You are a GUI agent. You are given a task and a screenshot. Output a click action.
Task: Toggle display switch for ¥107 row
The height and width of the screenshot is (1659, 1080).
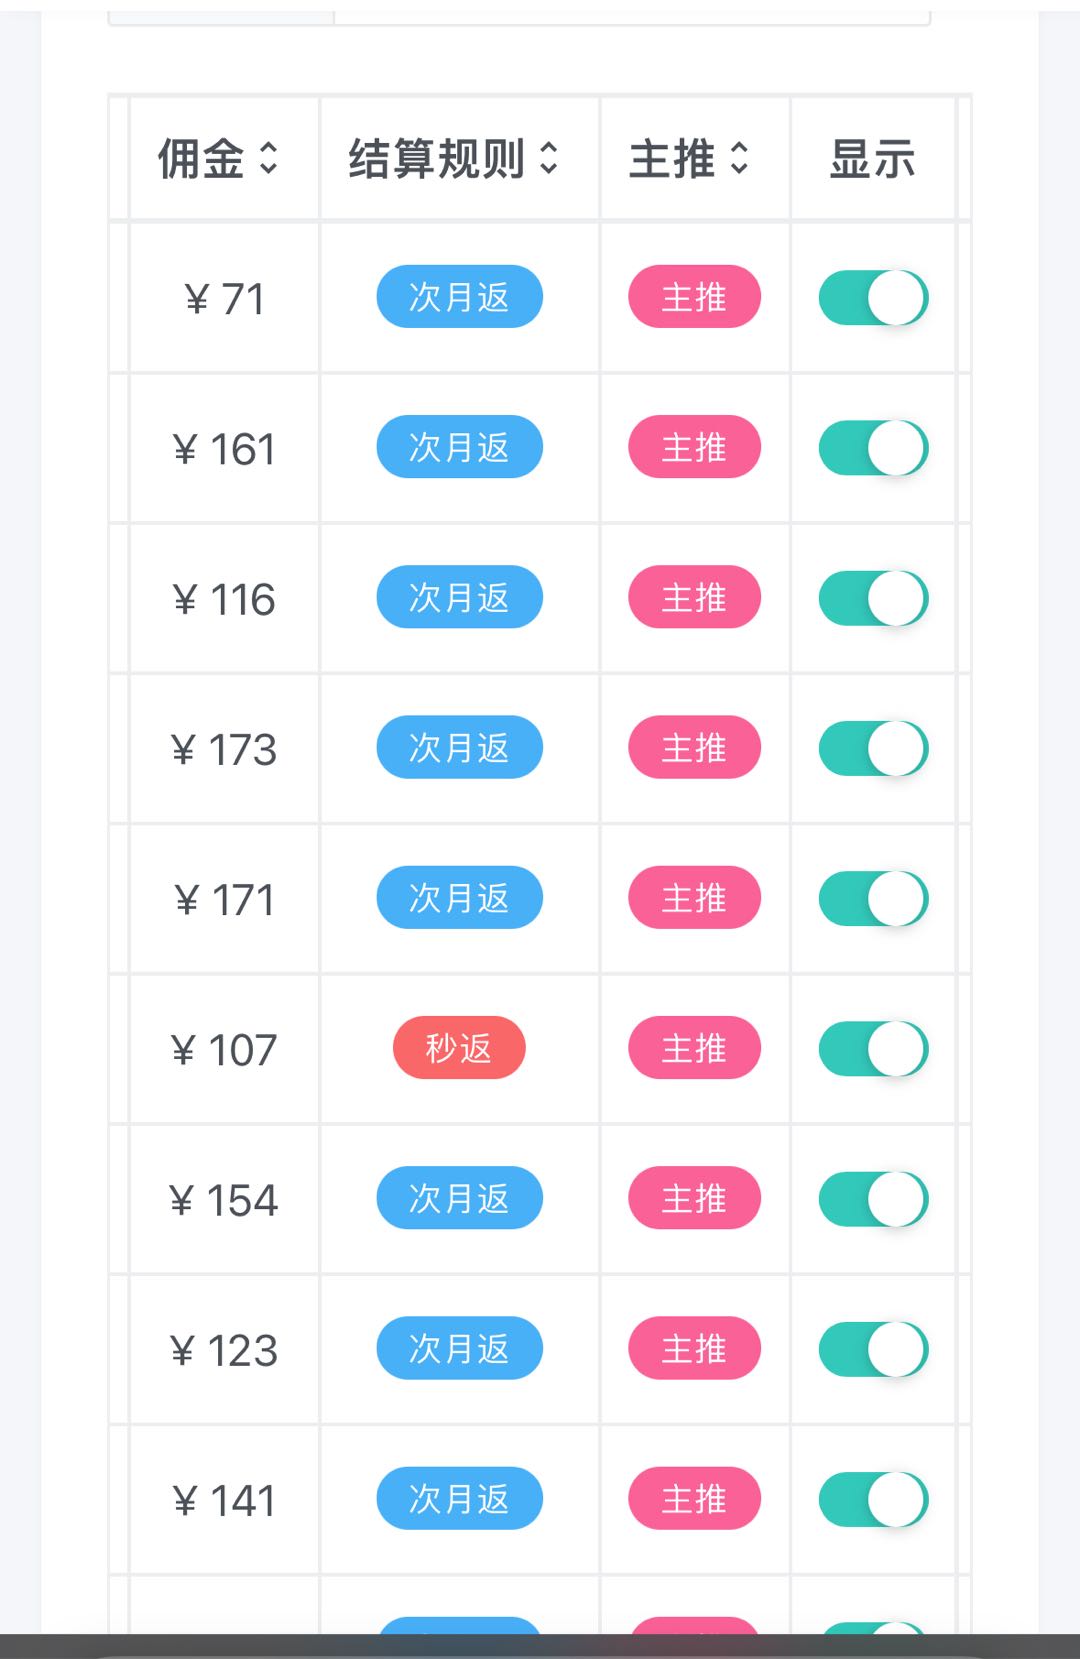click(873, 1049)
